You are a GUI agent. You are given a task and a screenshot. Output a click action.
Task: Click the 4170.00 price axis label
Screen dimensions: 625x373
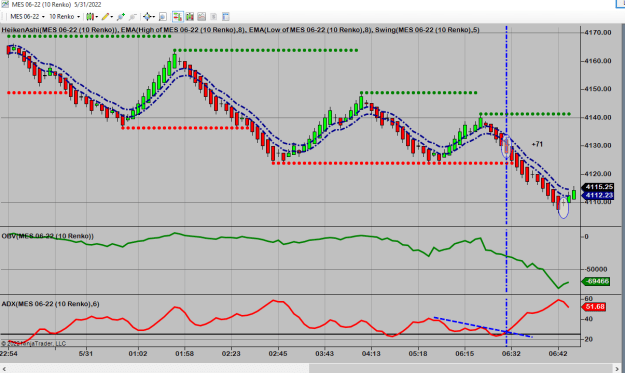(597, 32)
